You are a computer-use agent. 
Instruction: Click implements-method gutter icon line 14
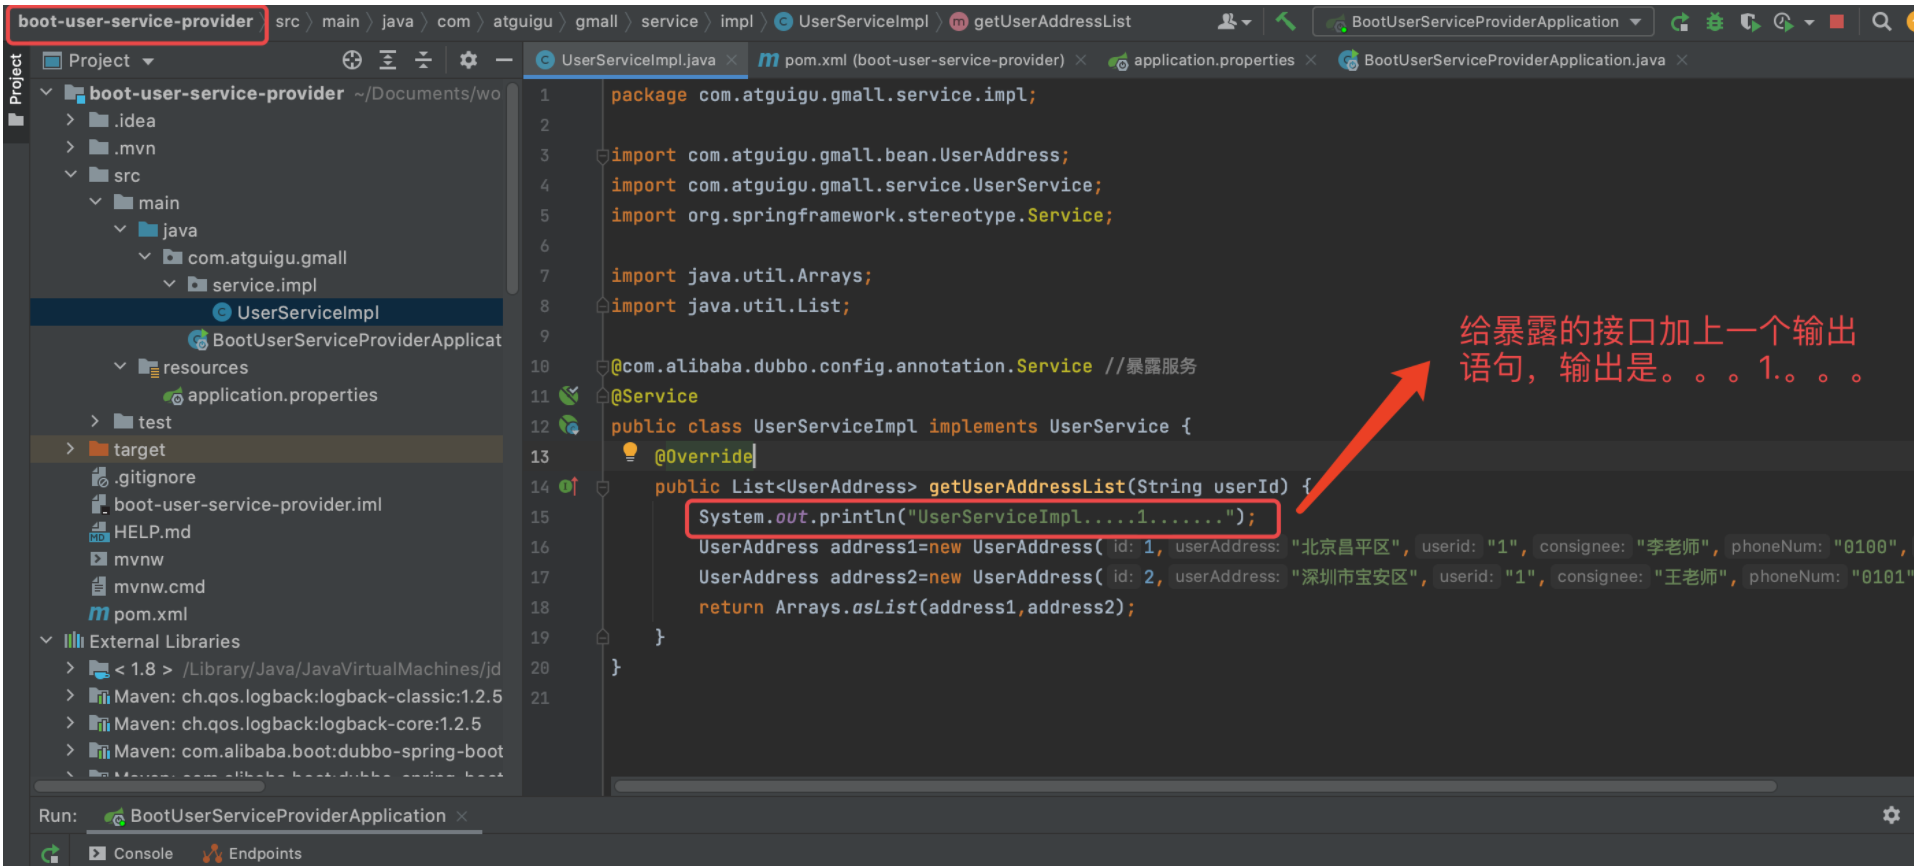[x=568, y=486]
